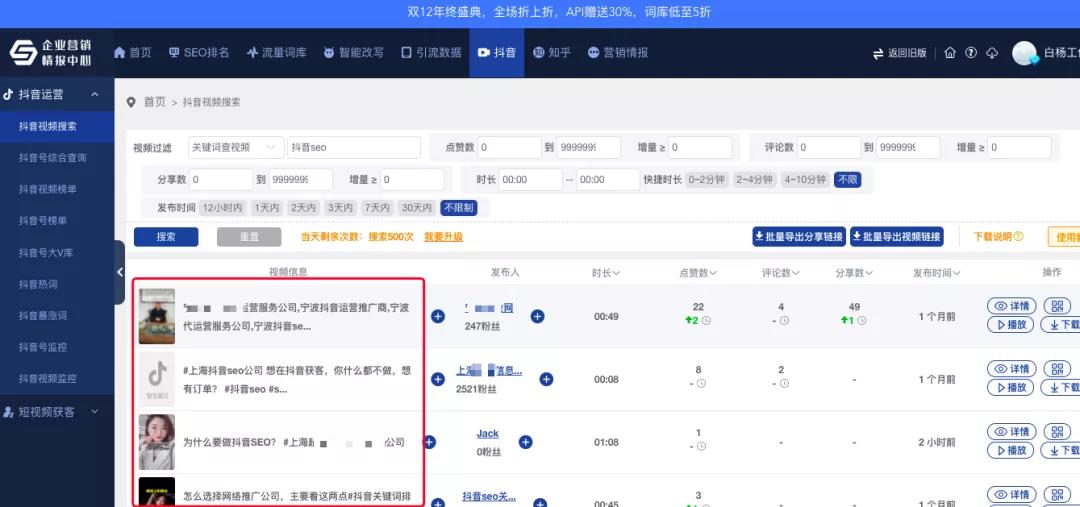
Task: Click the home icon in top-right header
Action: 950,53
